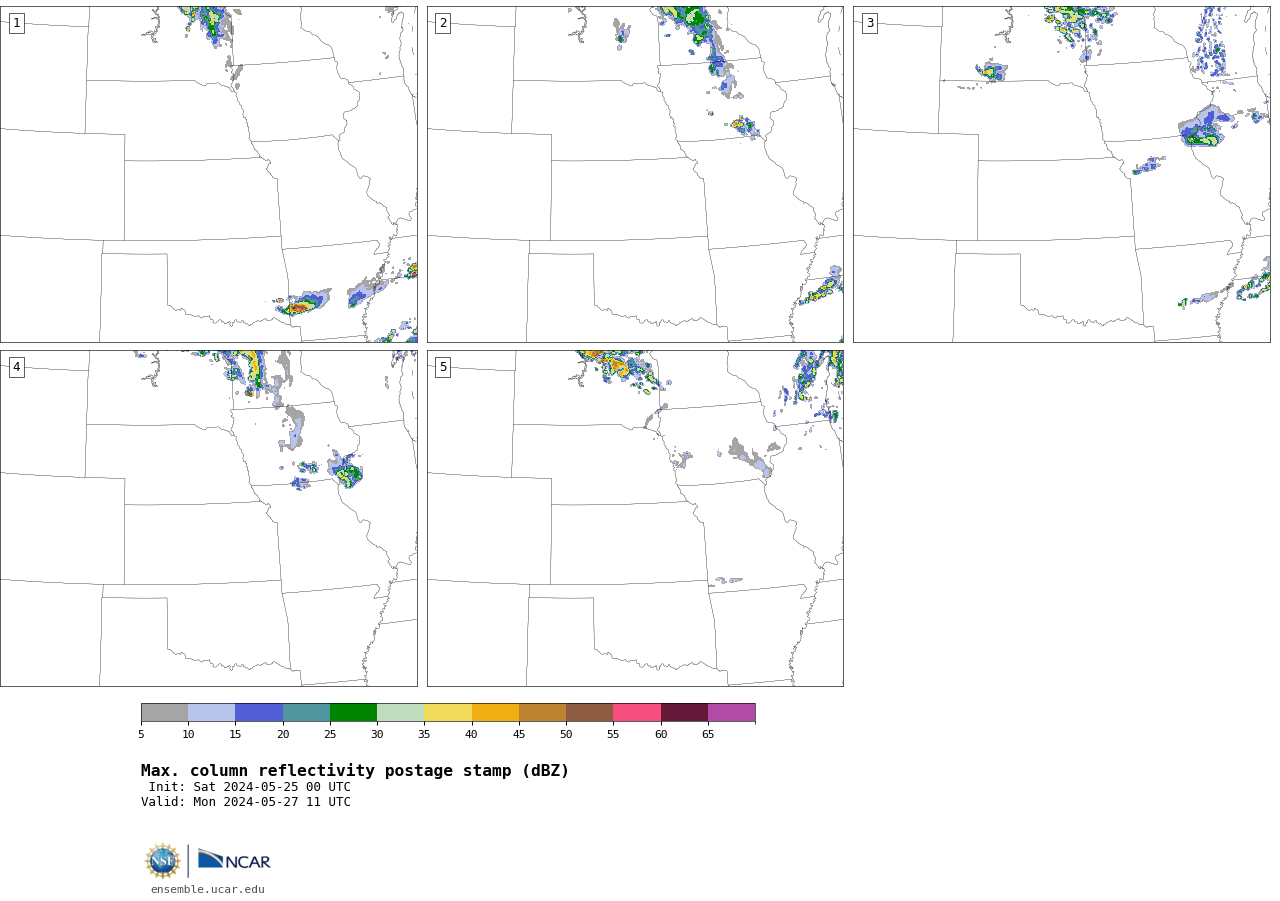Click the brown 50-55 dBZ swatch

(x=589, y=712)
